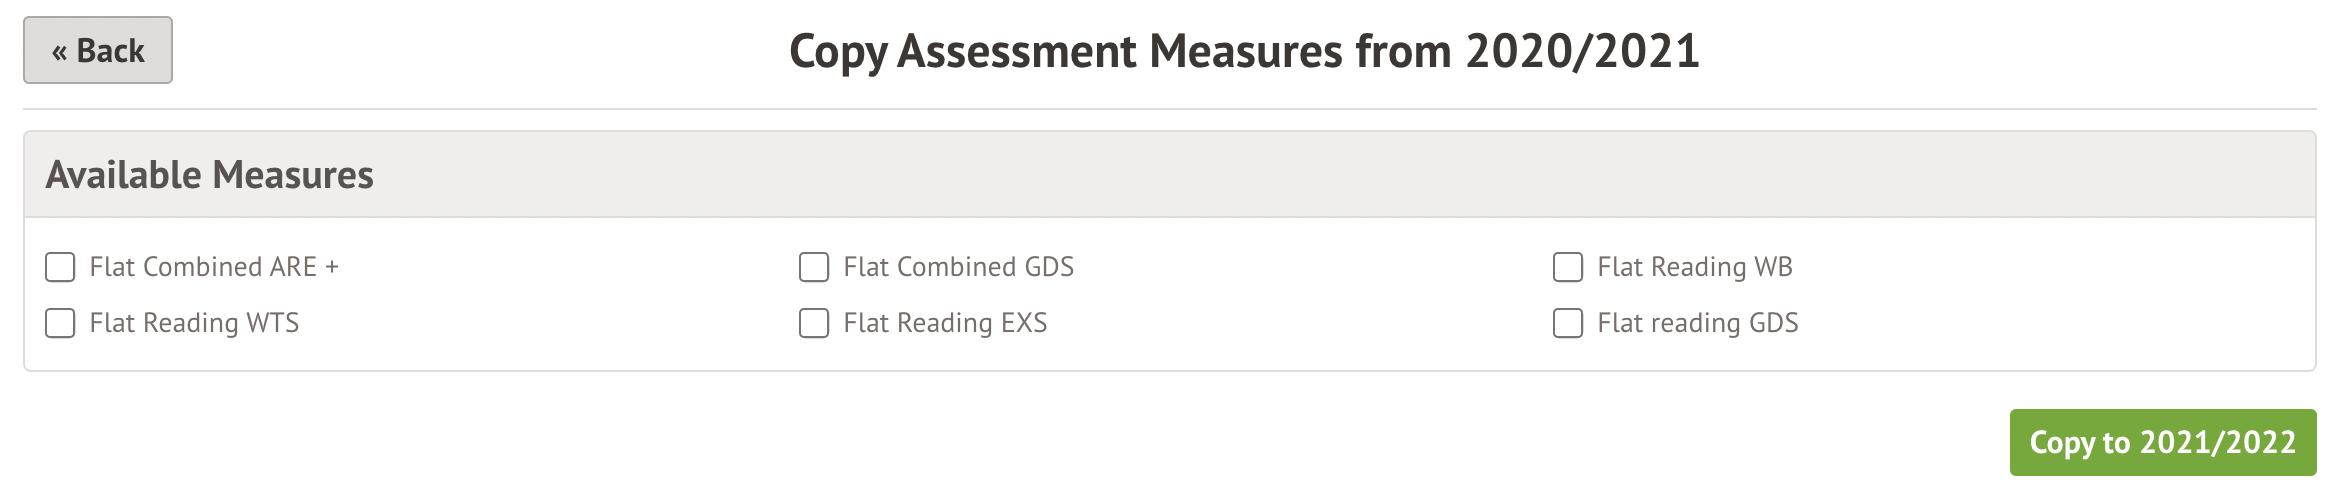The image size is (2334, 488).
Task: Click the « chevron on the Back button
Action: (x=60, y=52)
